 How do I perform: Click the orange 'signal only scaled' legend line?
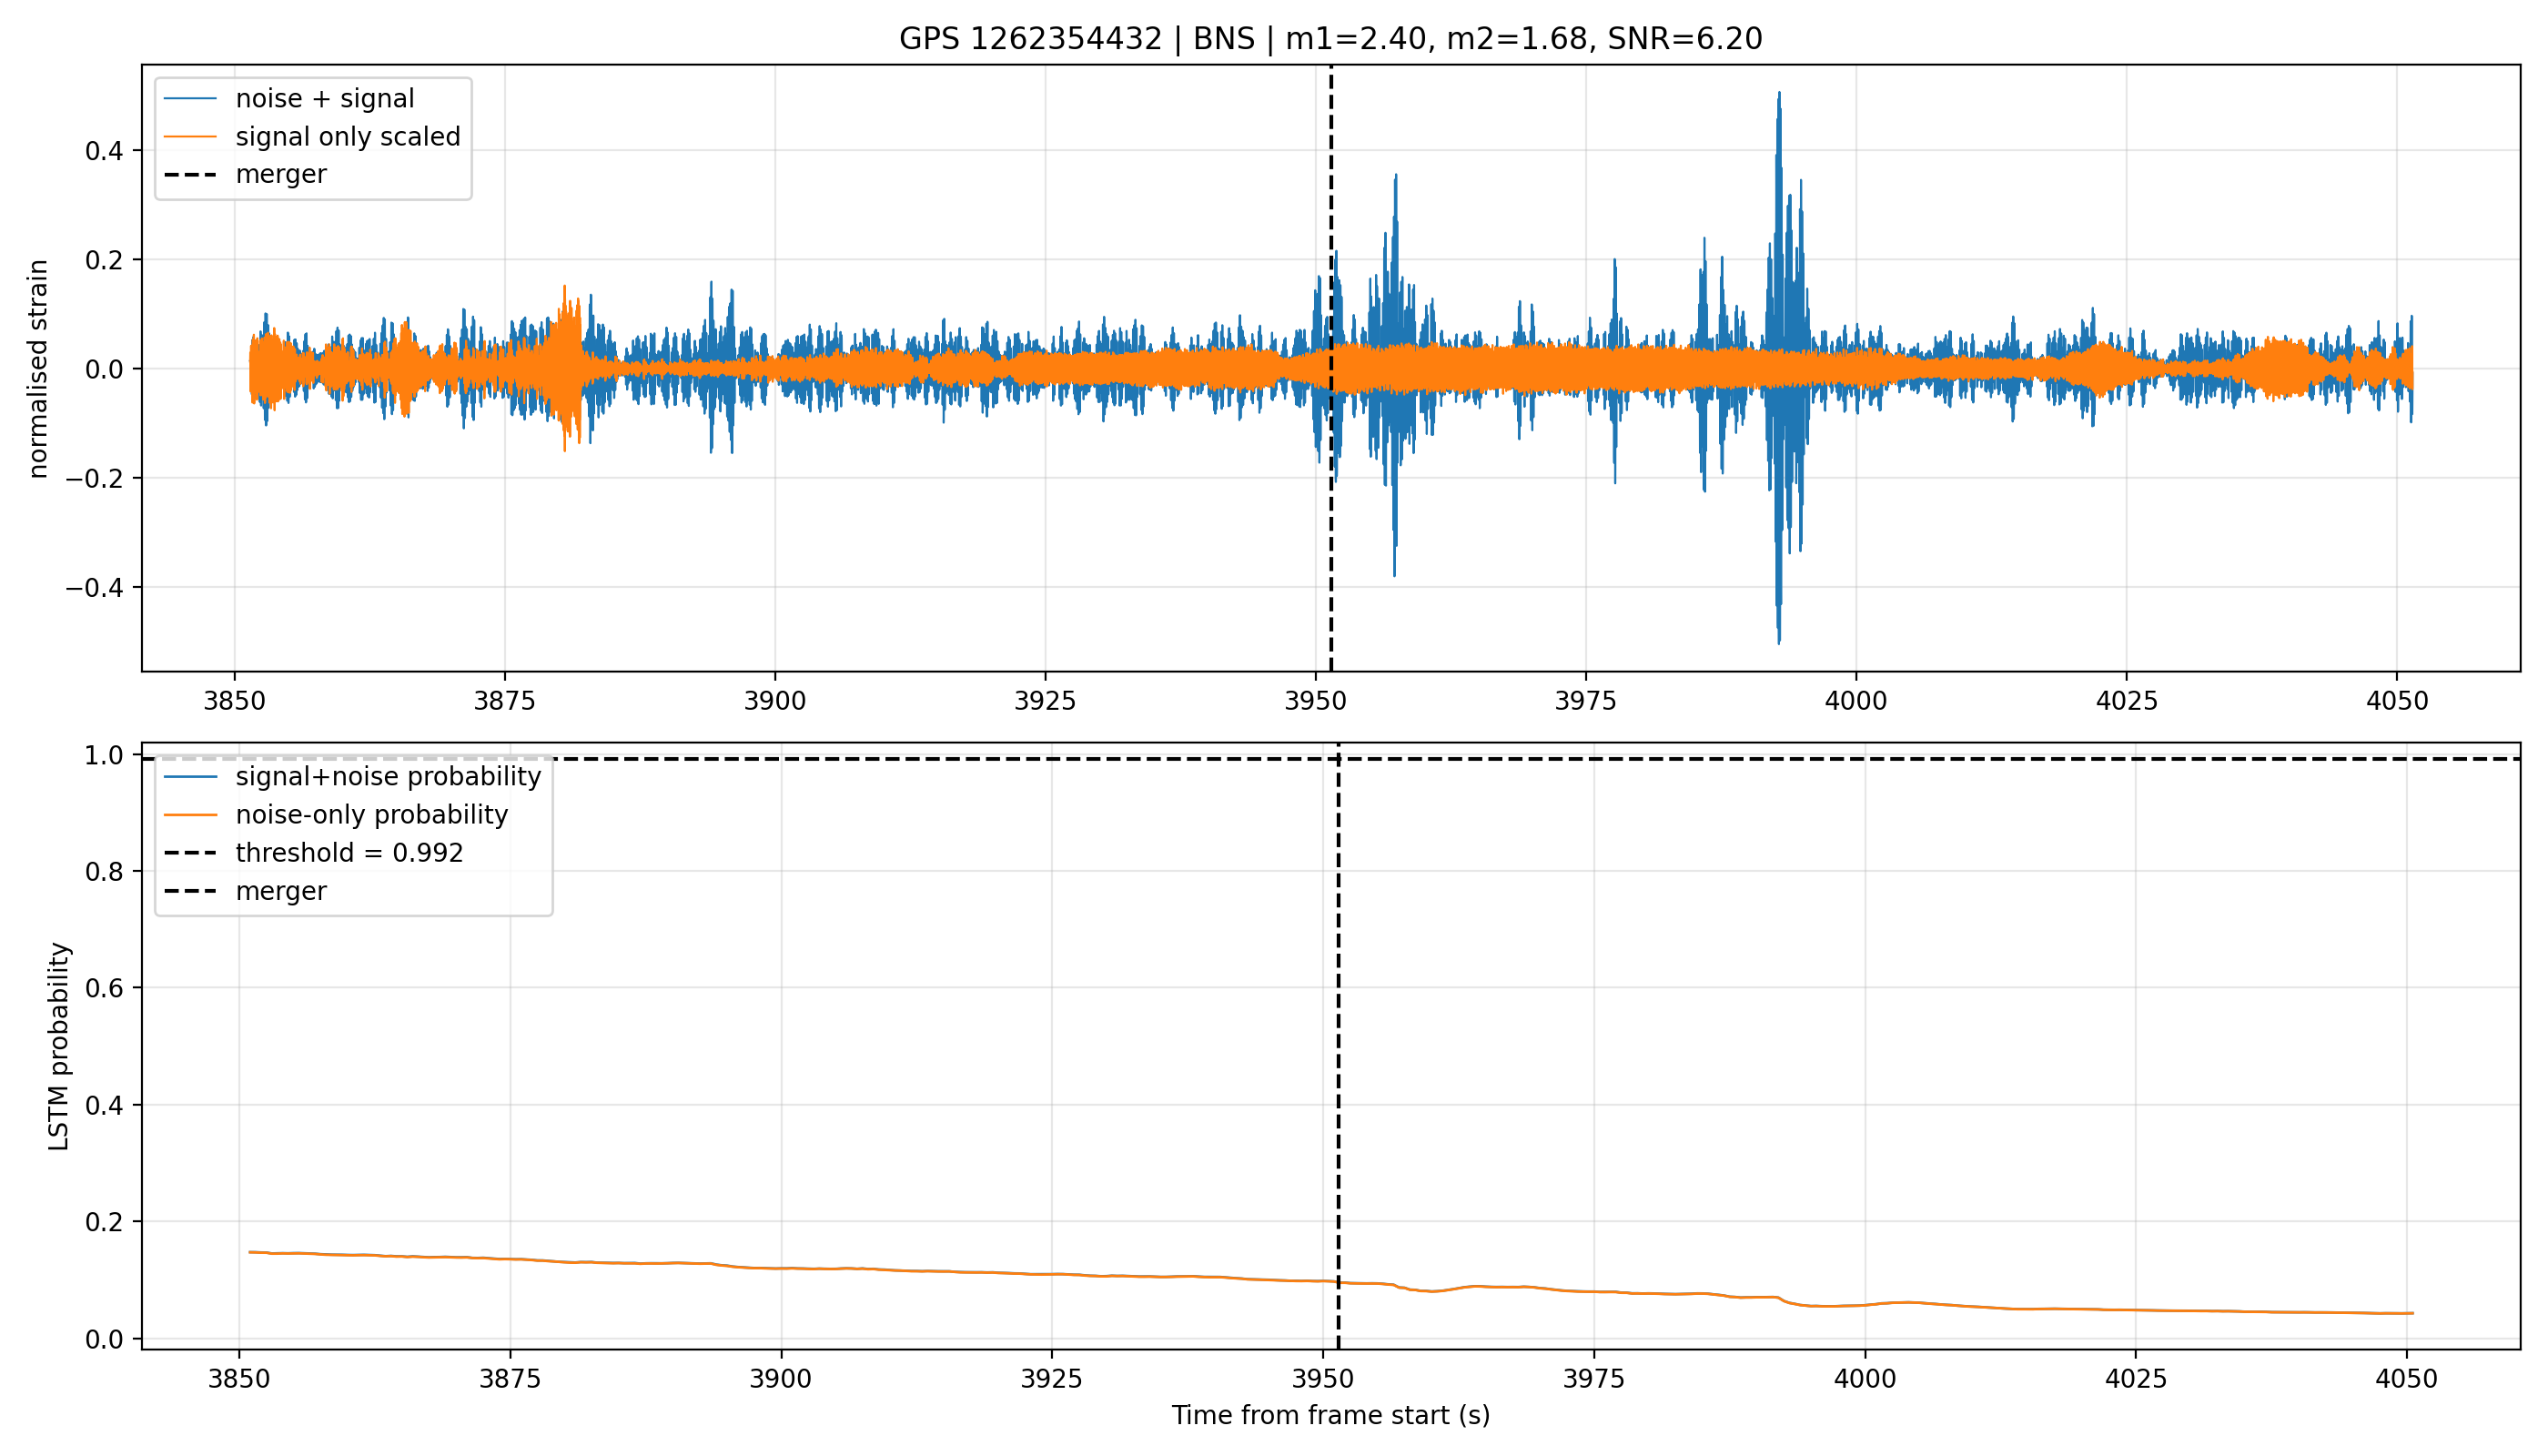point(190,137)
